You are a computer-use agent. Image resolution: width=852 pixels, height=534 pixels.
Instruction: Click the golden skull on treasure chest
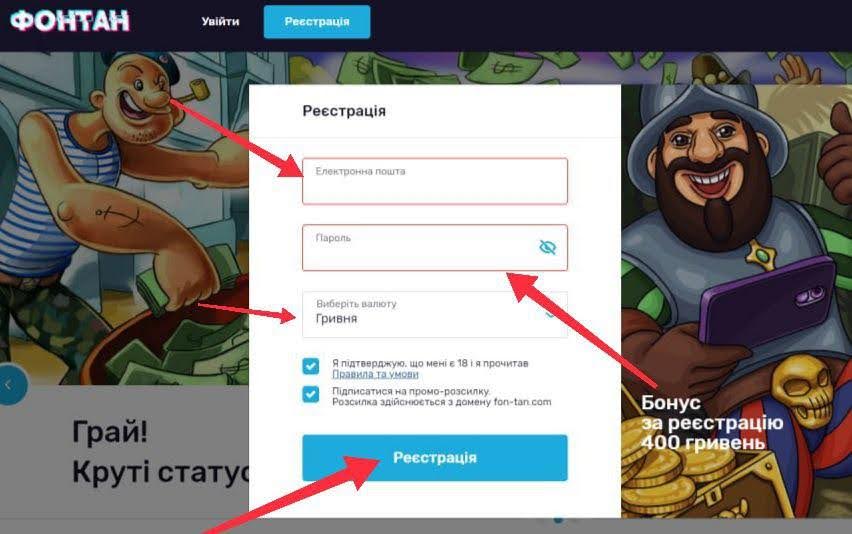[802, 387]
